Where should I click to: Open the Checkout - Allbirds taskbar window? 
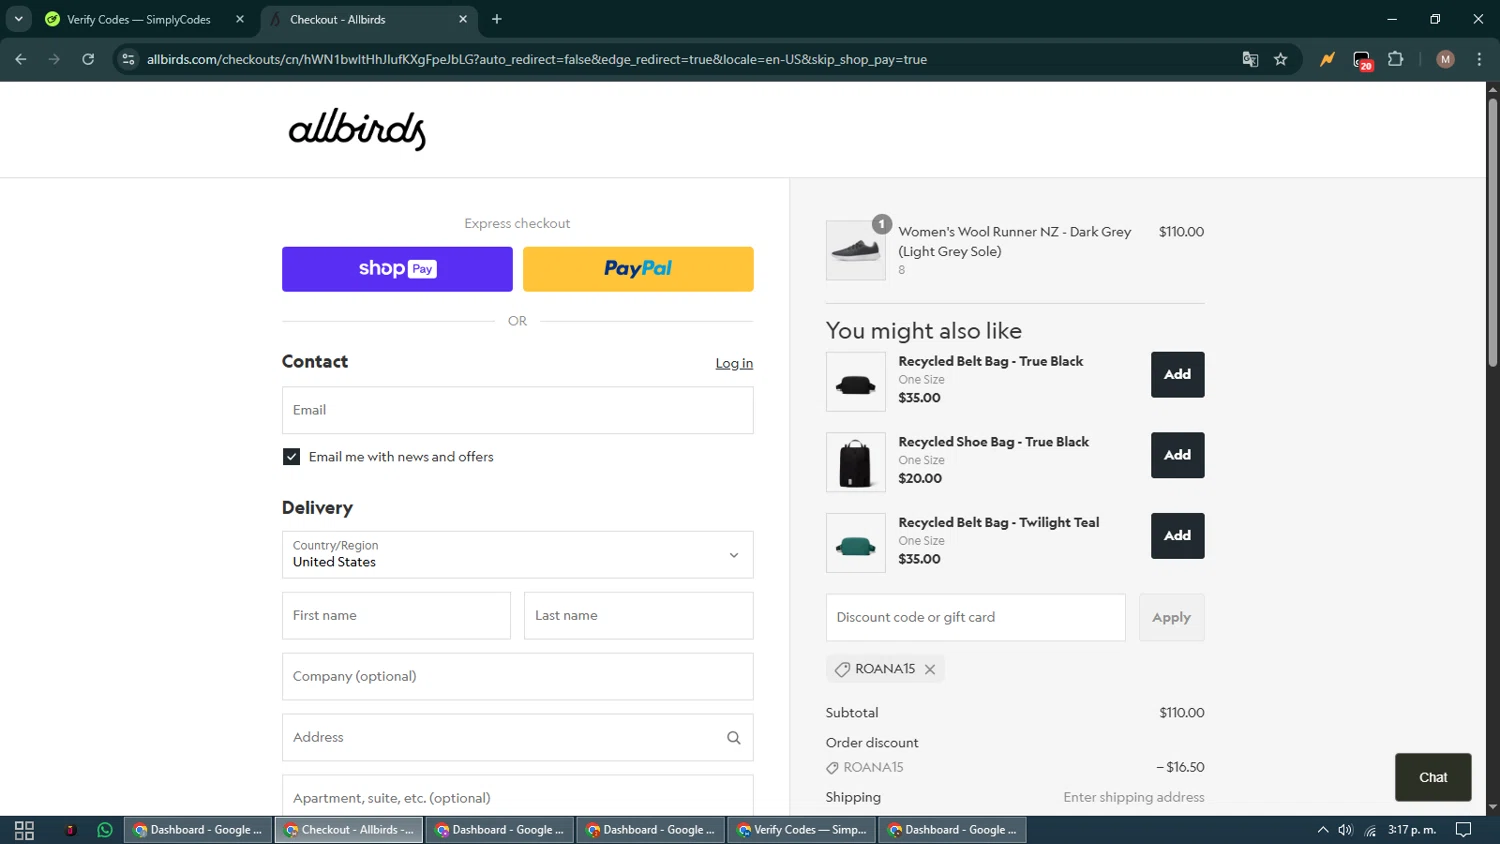click(x=349, y=830)
